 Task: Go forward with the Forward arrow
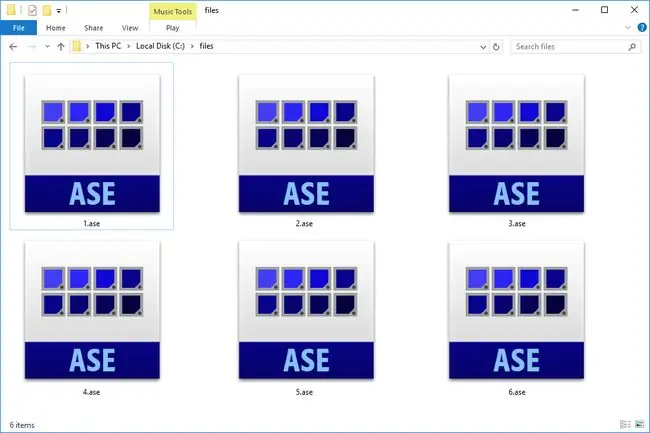click(32, 46)
